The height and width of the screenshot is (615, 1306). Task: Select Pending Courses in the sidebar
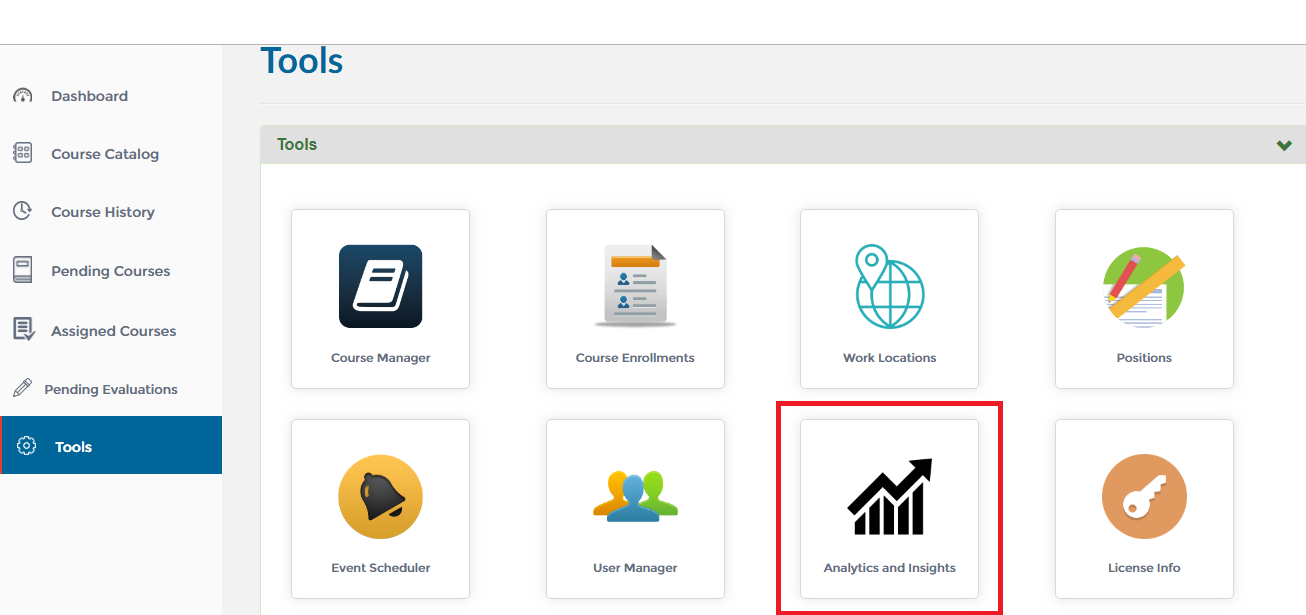[x=110, y=271]
